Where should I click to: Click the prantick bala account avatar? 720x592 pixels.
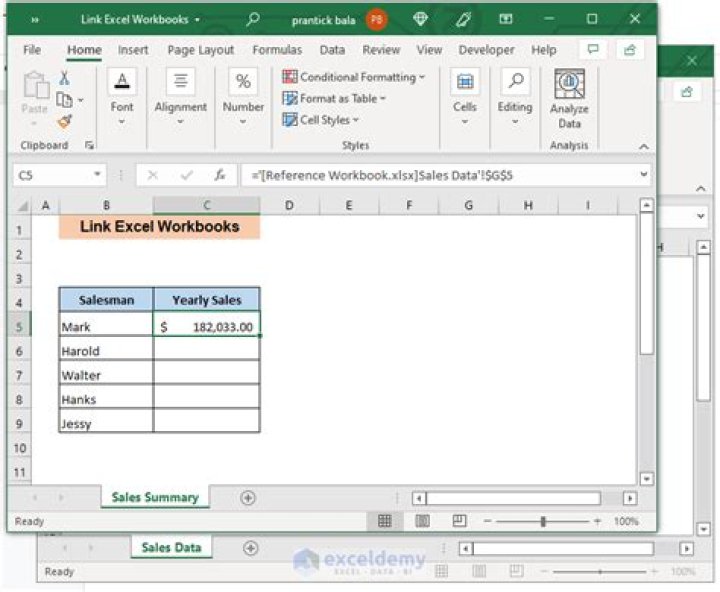(x=377, y=19)
